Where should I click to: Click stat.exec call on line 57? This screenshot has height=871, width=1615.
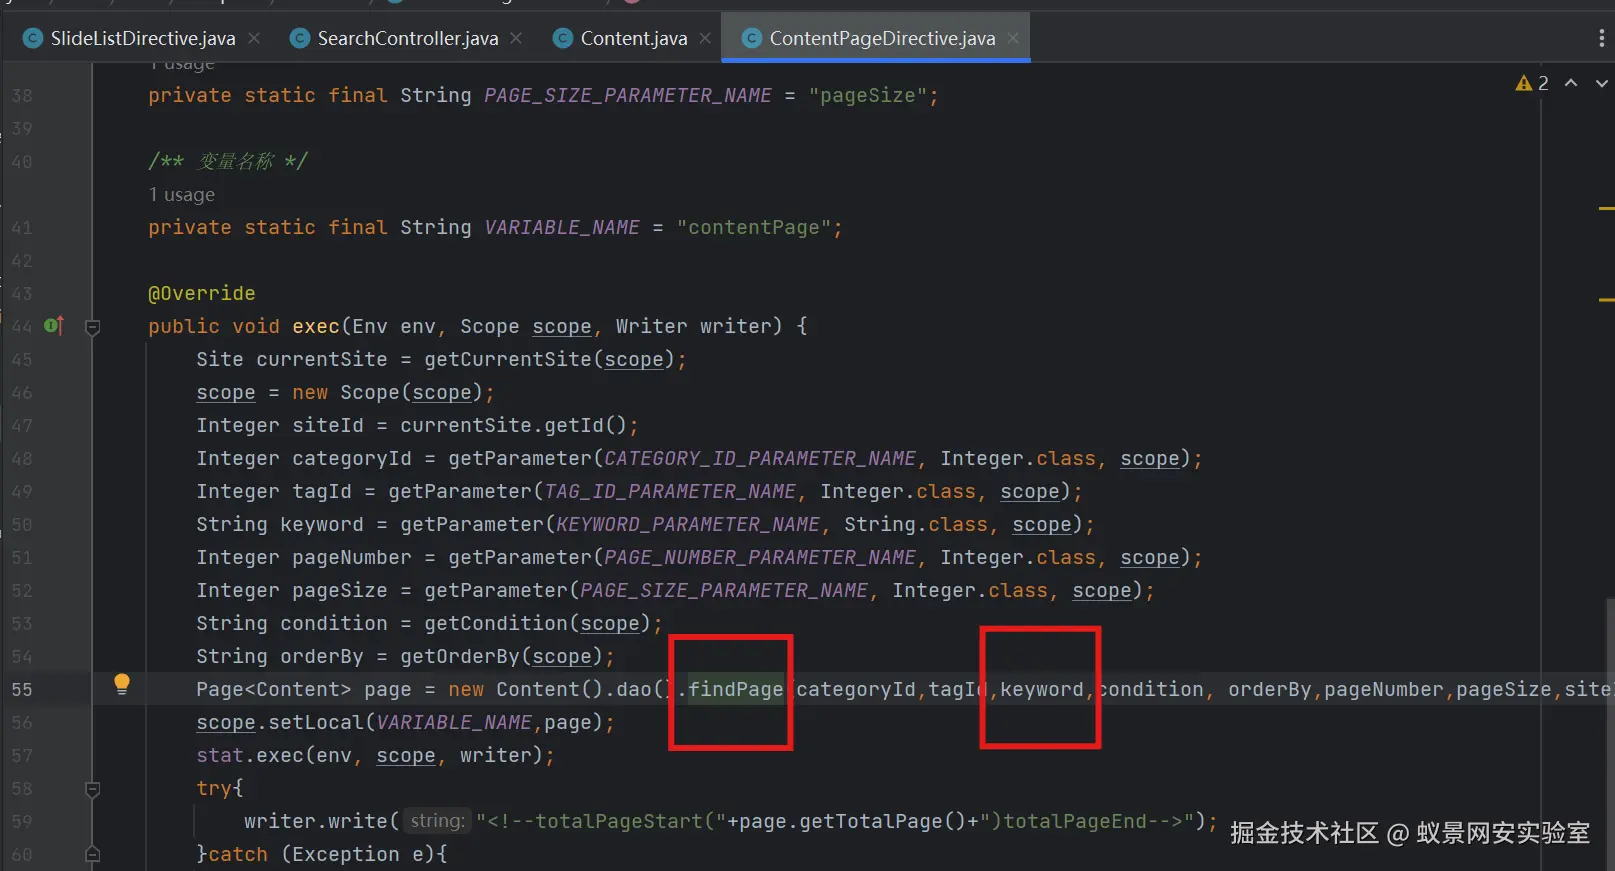[250, 755]
